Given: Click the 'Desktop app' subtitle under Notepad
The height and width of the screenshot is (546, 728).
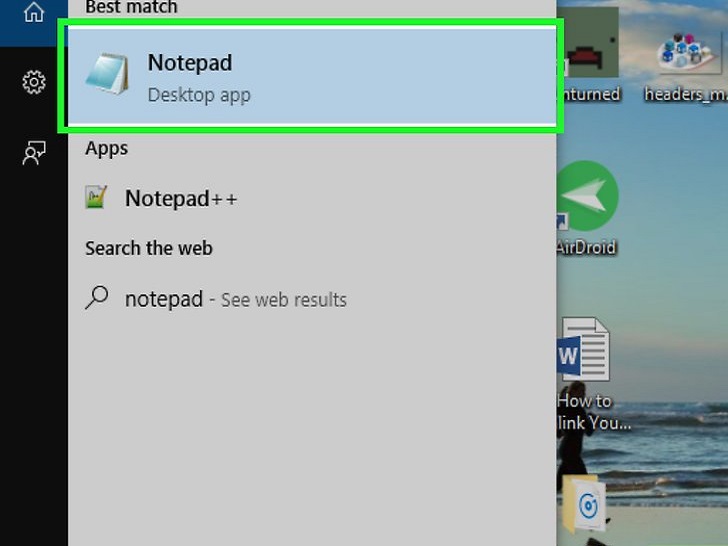Looking at the screenshot, I should (x=199, y=95).
